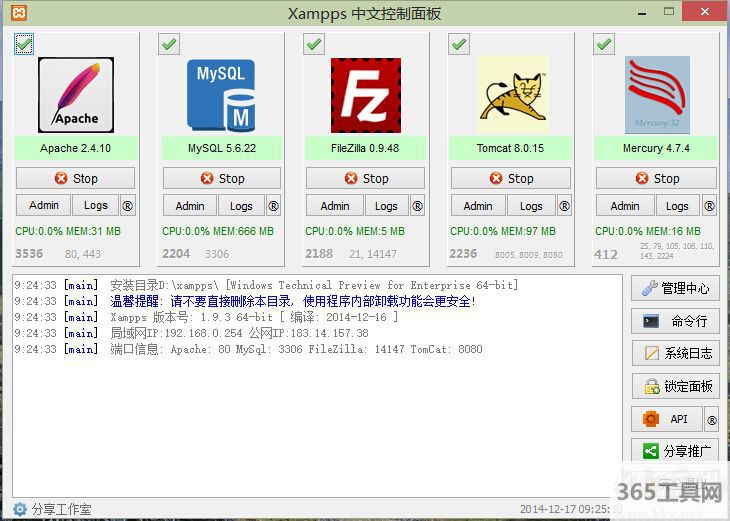
Task: Toggle the Apache service checkbox
Action: (24, 44)
